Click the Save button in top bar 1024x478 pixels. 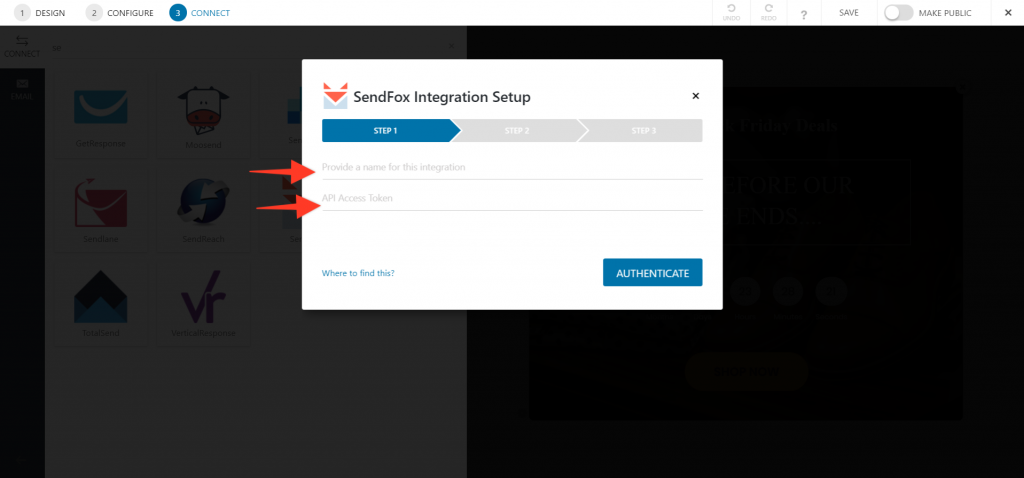(848, 13)
